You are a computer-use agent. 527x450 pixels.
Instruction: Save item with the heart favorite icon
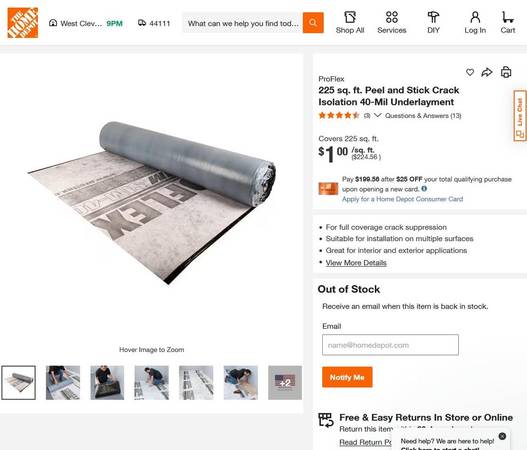[x=470, y=72]
